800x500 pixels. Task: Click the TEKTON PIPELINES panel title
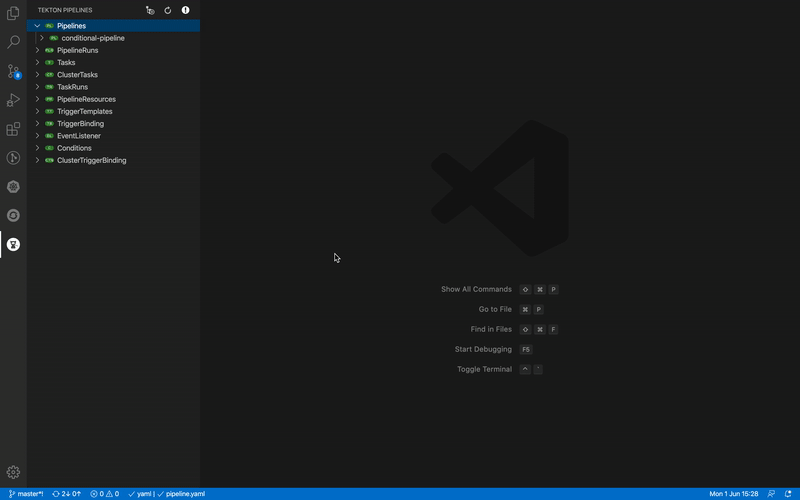point(65,10)
